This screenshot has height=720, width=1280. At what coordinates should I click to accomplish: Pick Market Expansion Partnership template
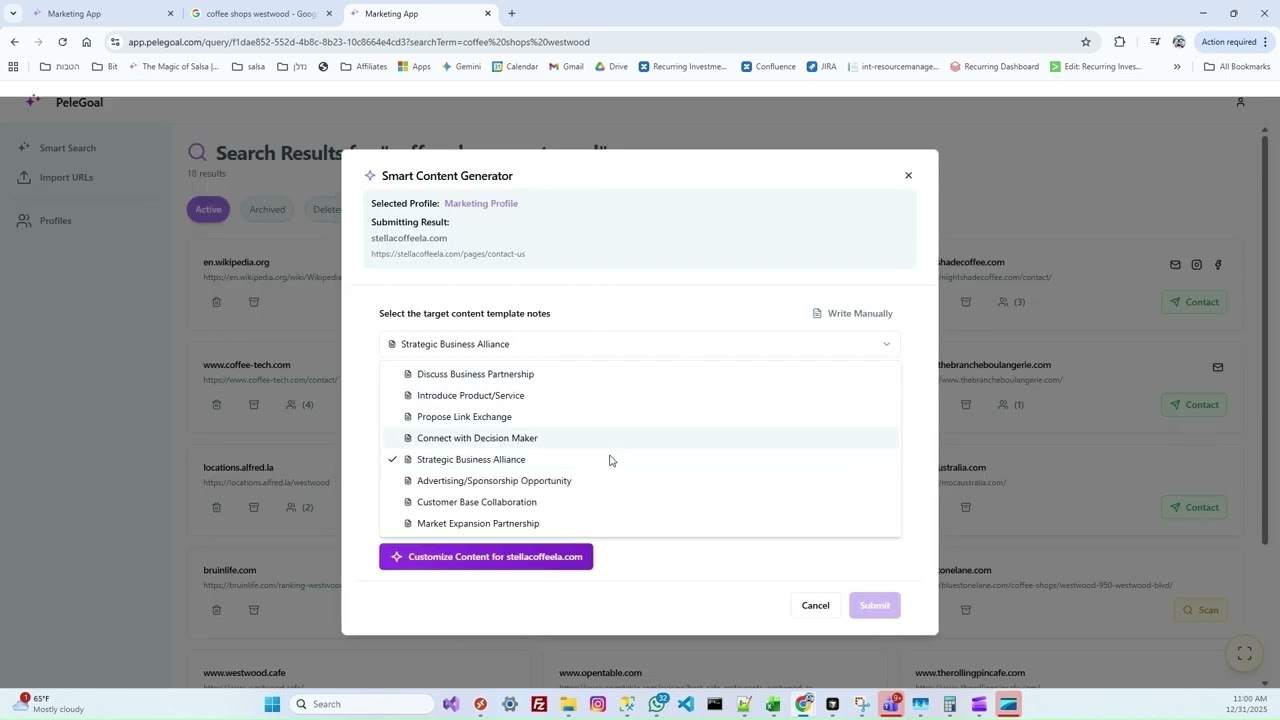point(641,523)
